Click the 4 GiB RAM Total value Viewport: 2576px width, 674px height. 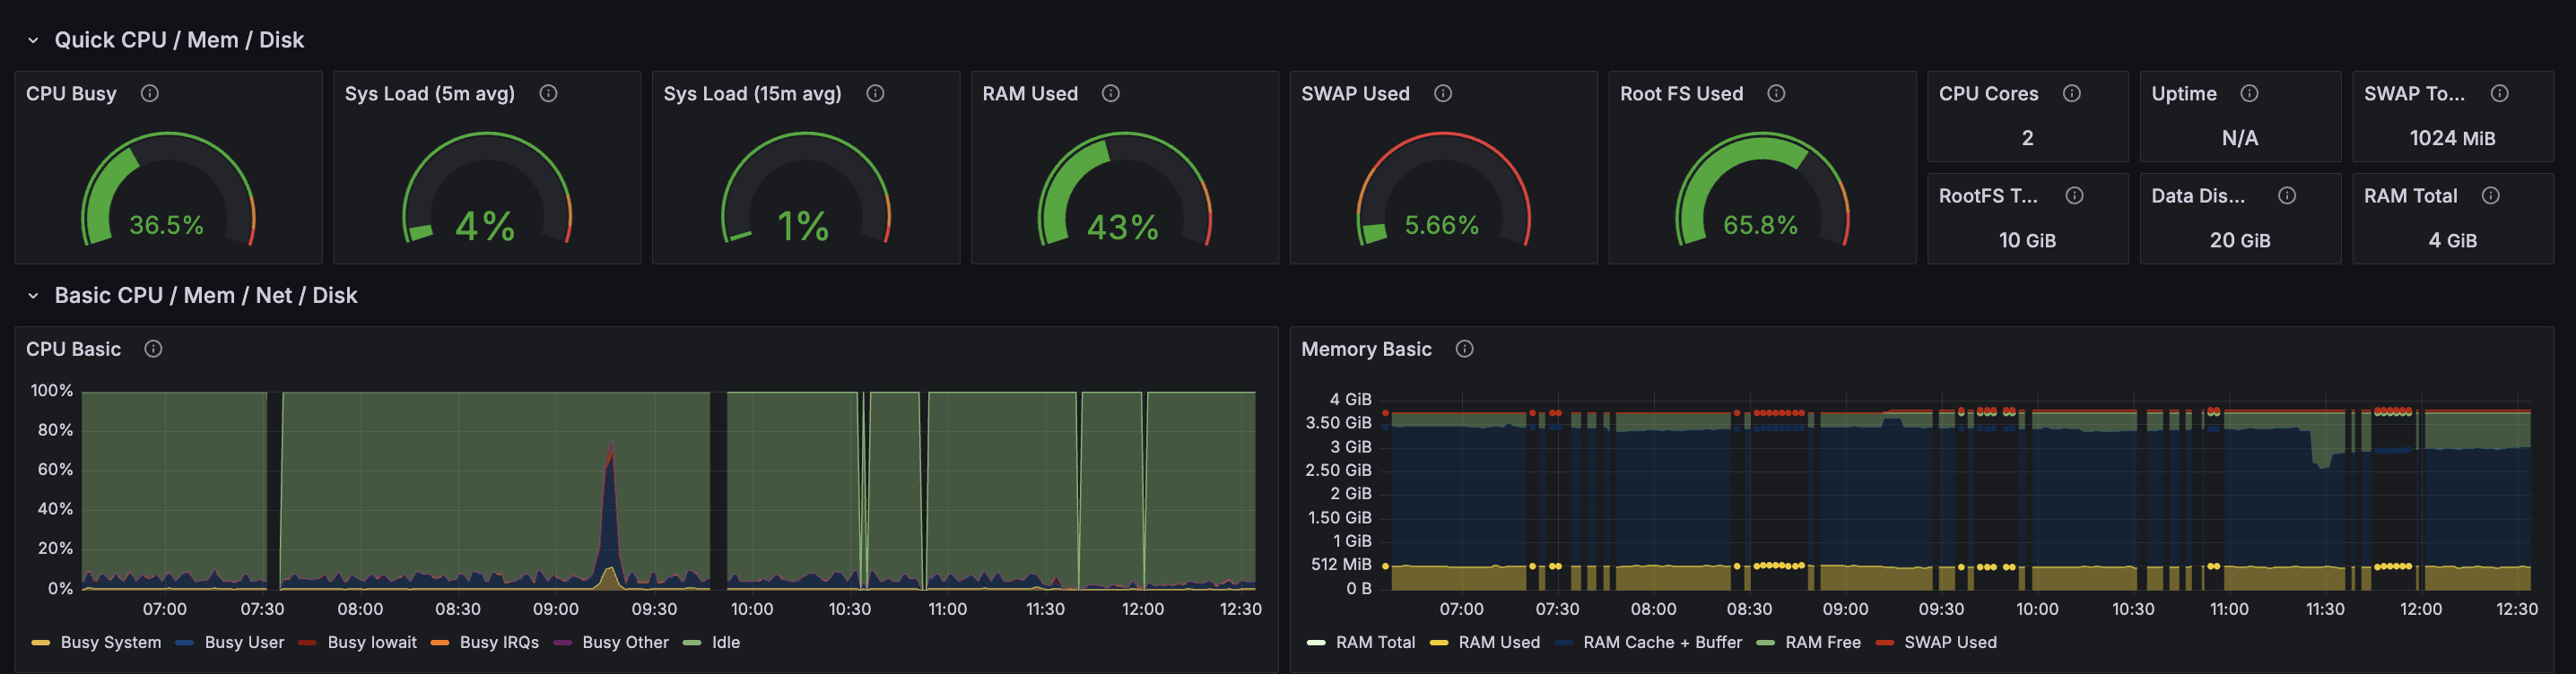pos(2452,240)
